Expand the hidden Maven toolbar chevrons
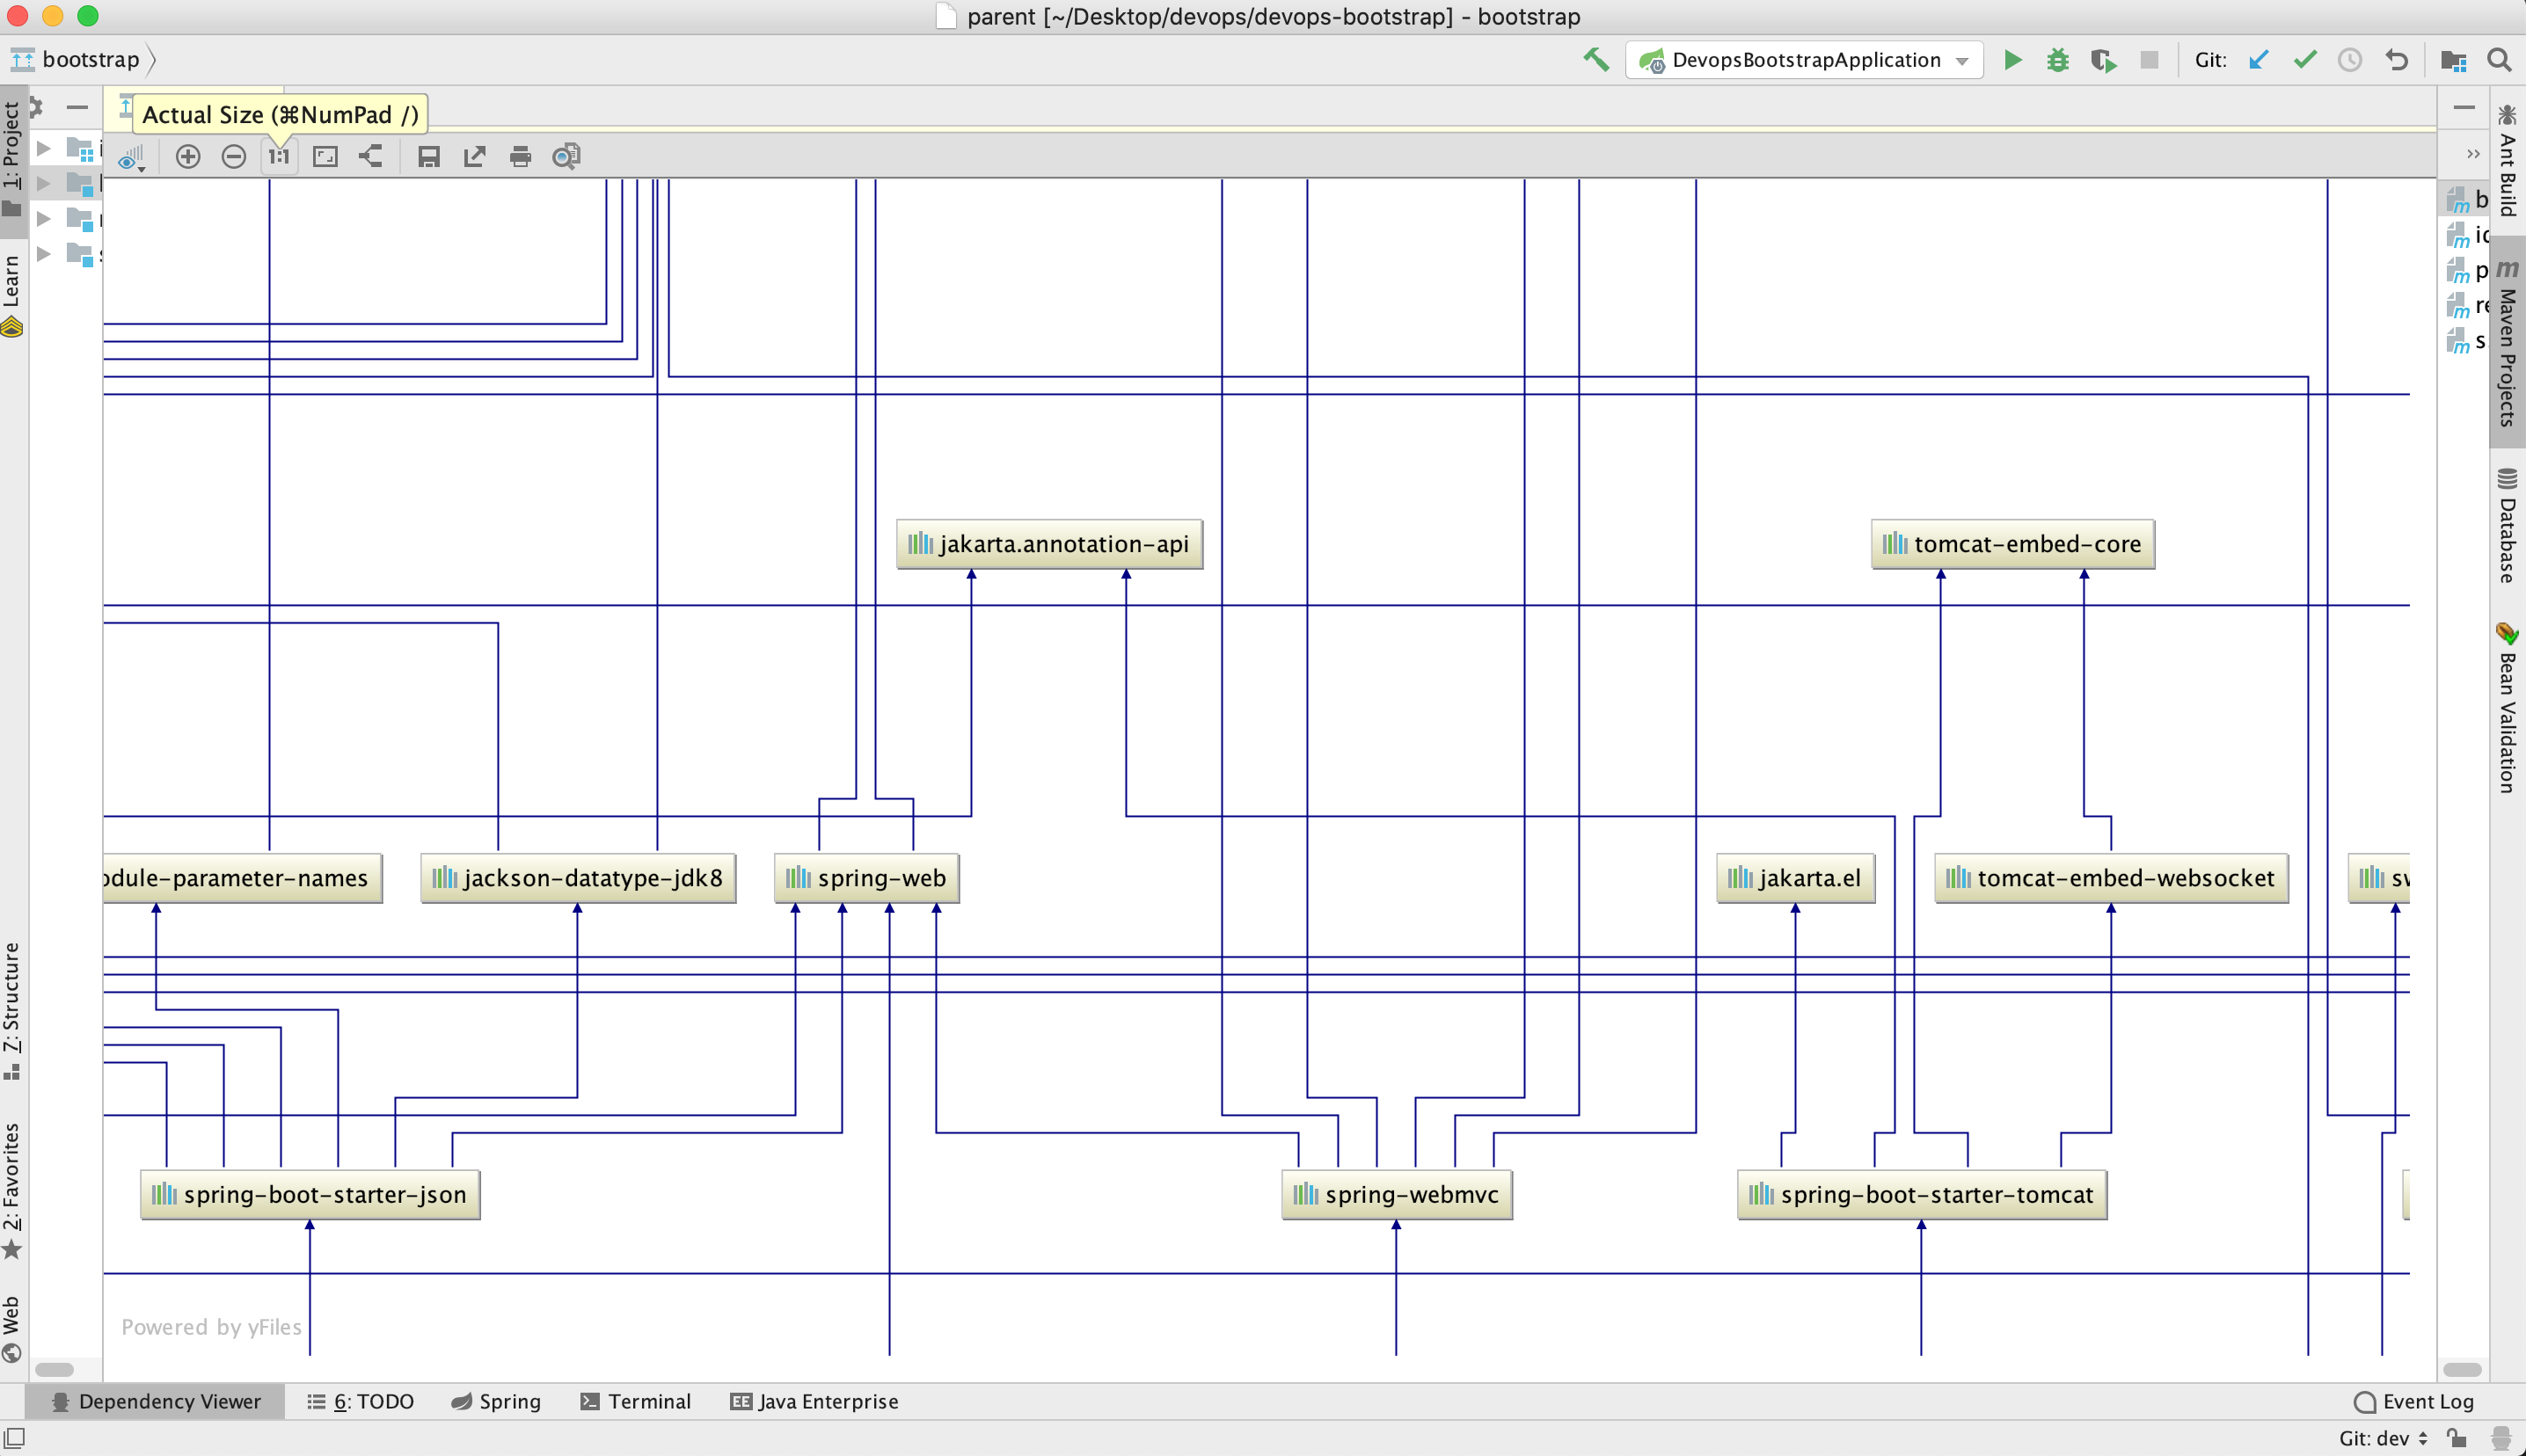Image resolution: width=2526 pixels, height=1456 pixels. click(x=2473, y=154)
